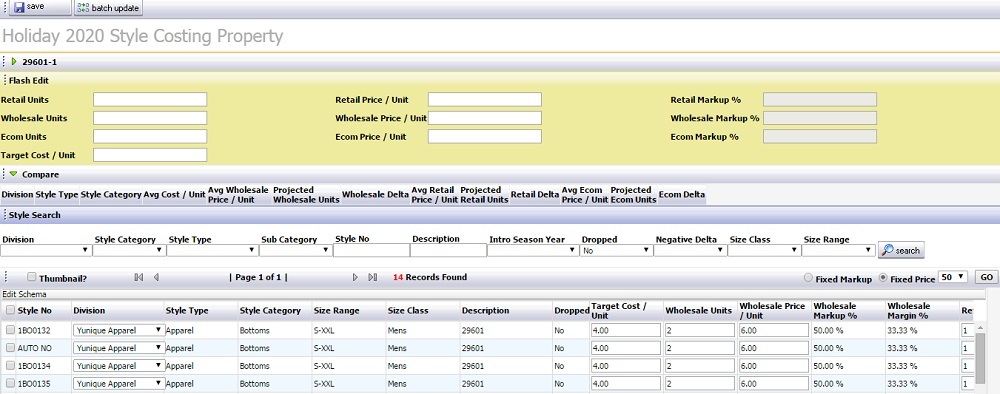Click the Style No search field
Image resolution: width=1000 pixels, height=394 pixels.
[x=371, y=251]
